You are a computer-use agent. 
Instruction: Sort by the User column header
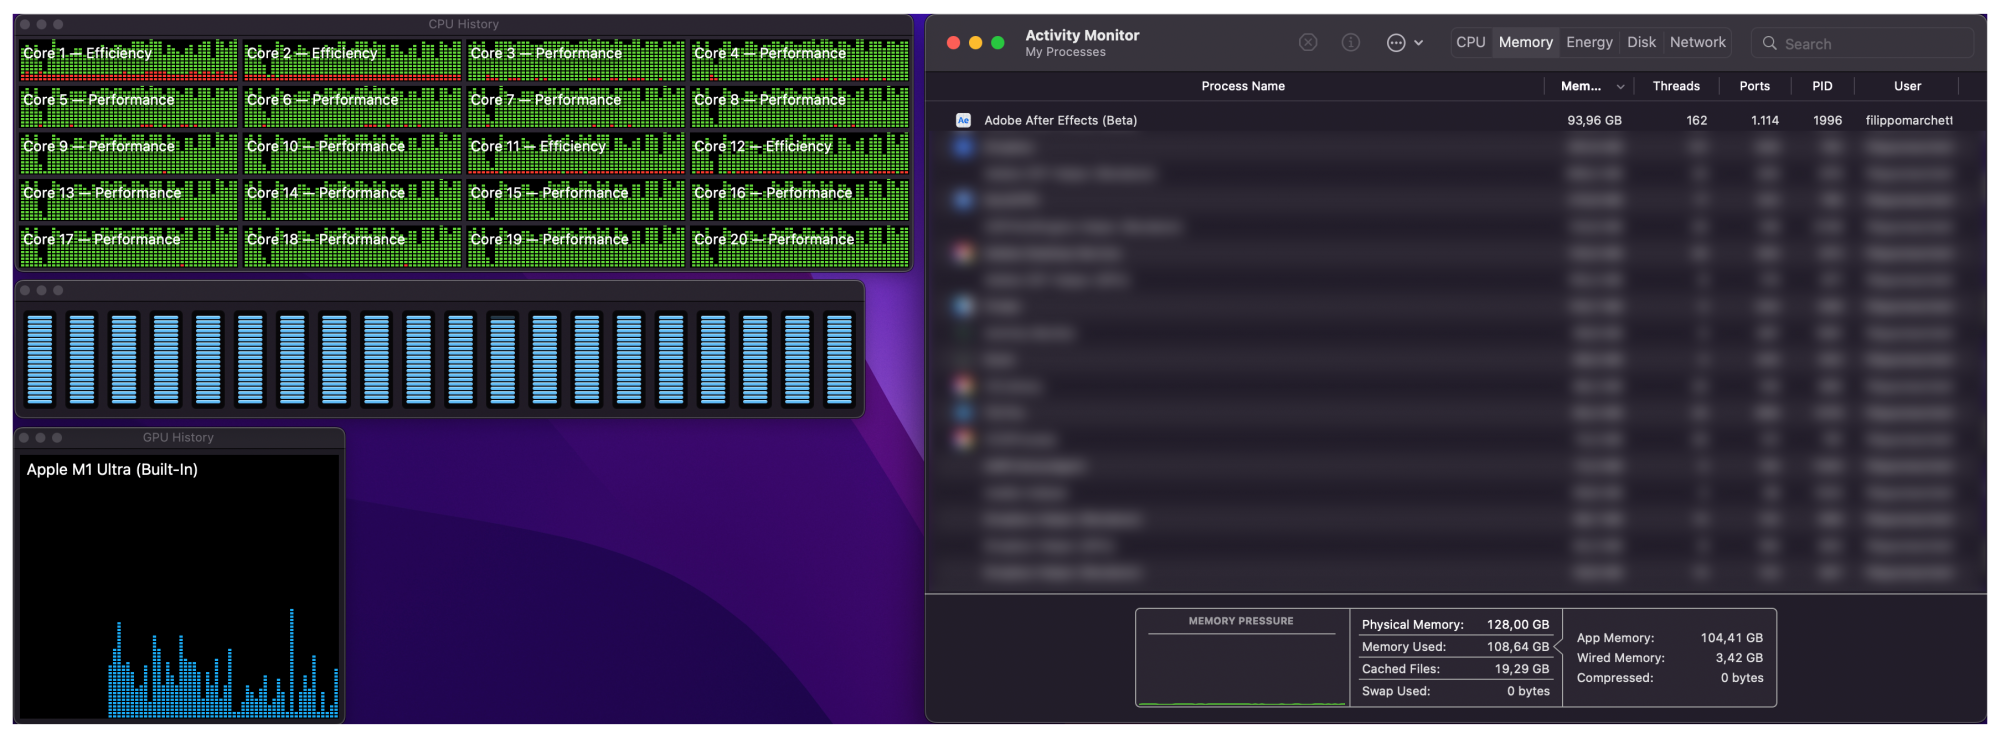pyautogui.click(x=1907, y=86)
